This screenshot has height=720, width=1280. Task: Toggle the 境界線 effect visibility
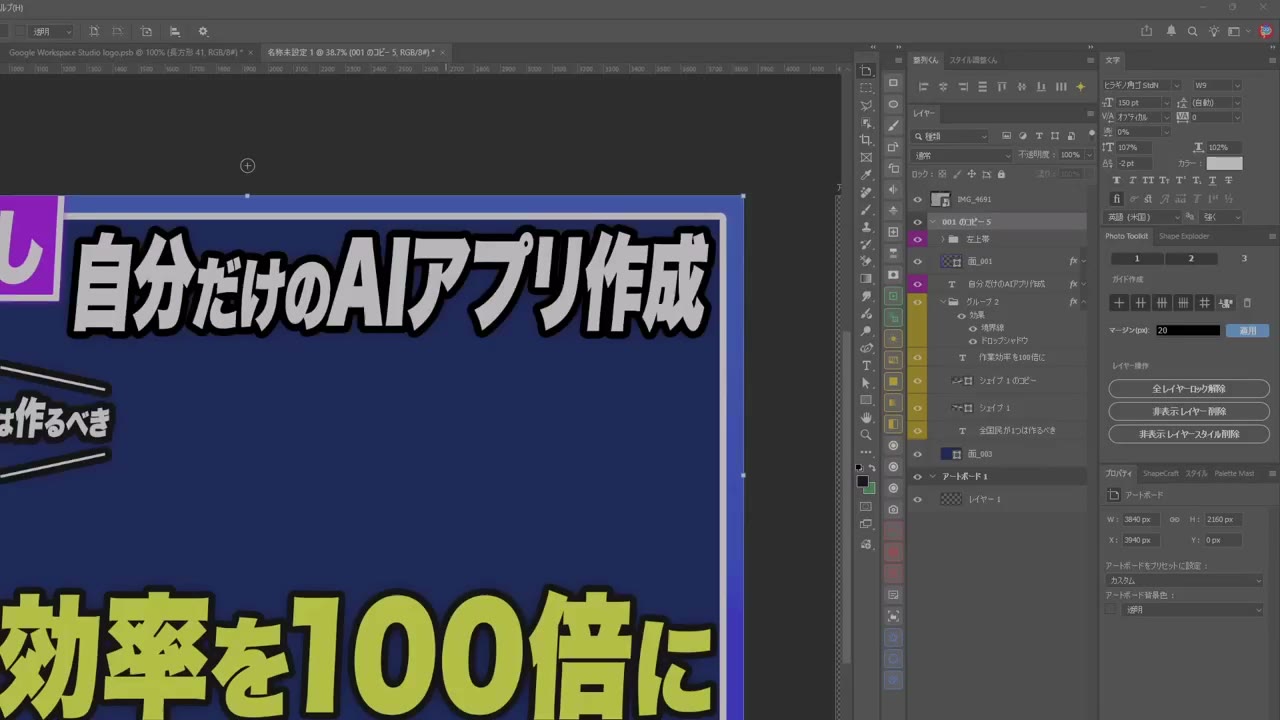[973, 328]
